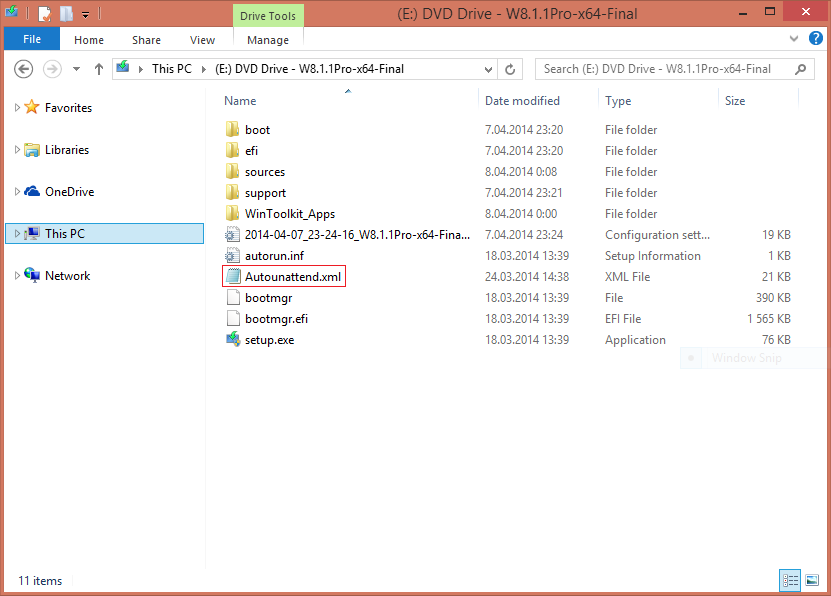Click This PC in address breadcrumb

point(172,69)
